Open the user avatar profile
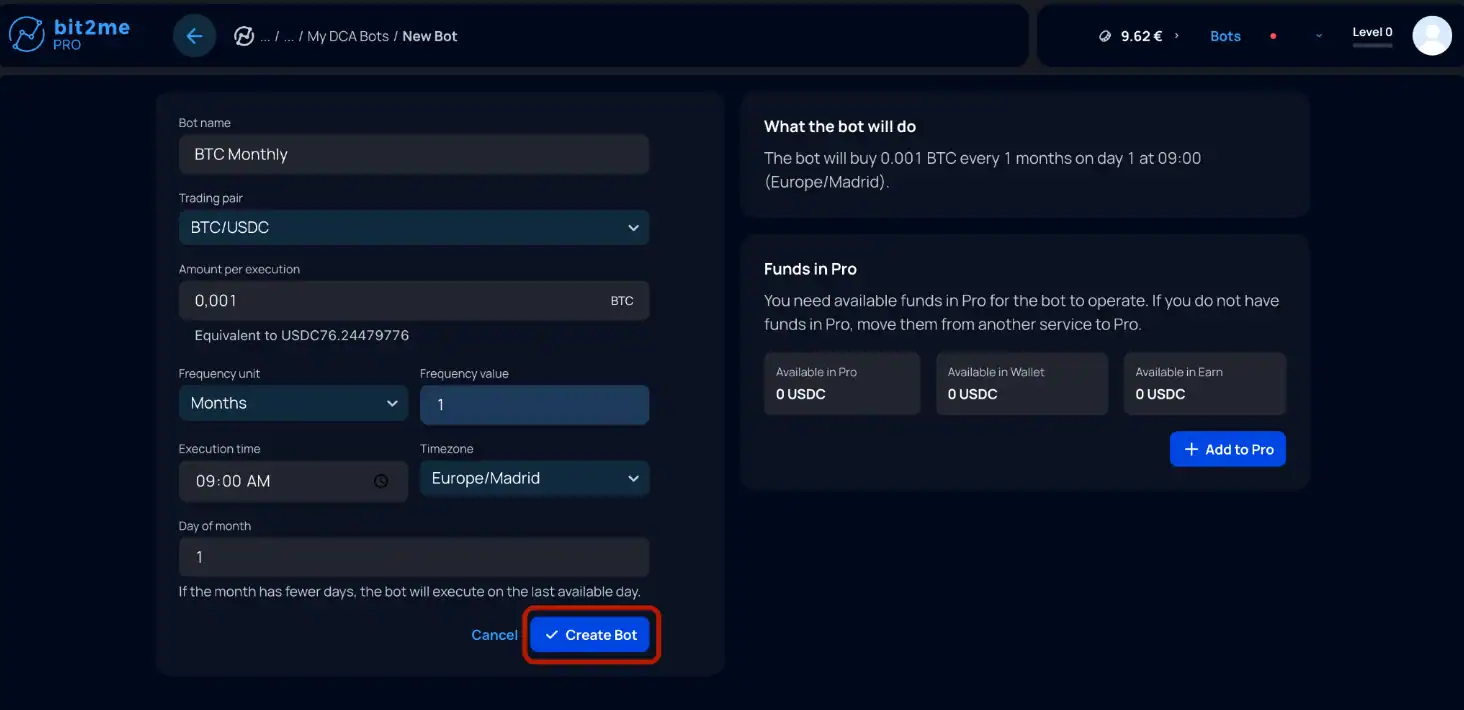The image size is (1464, 710). click(1432, 36)
